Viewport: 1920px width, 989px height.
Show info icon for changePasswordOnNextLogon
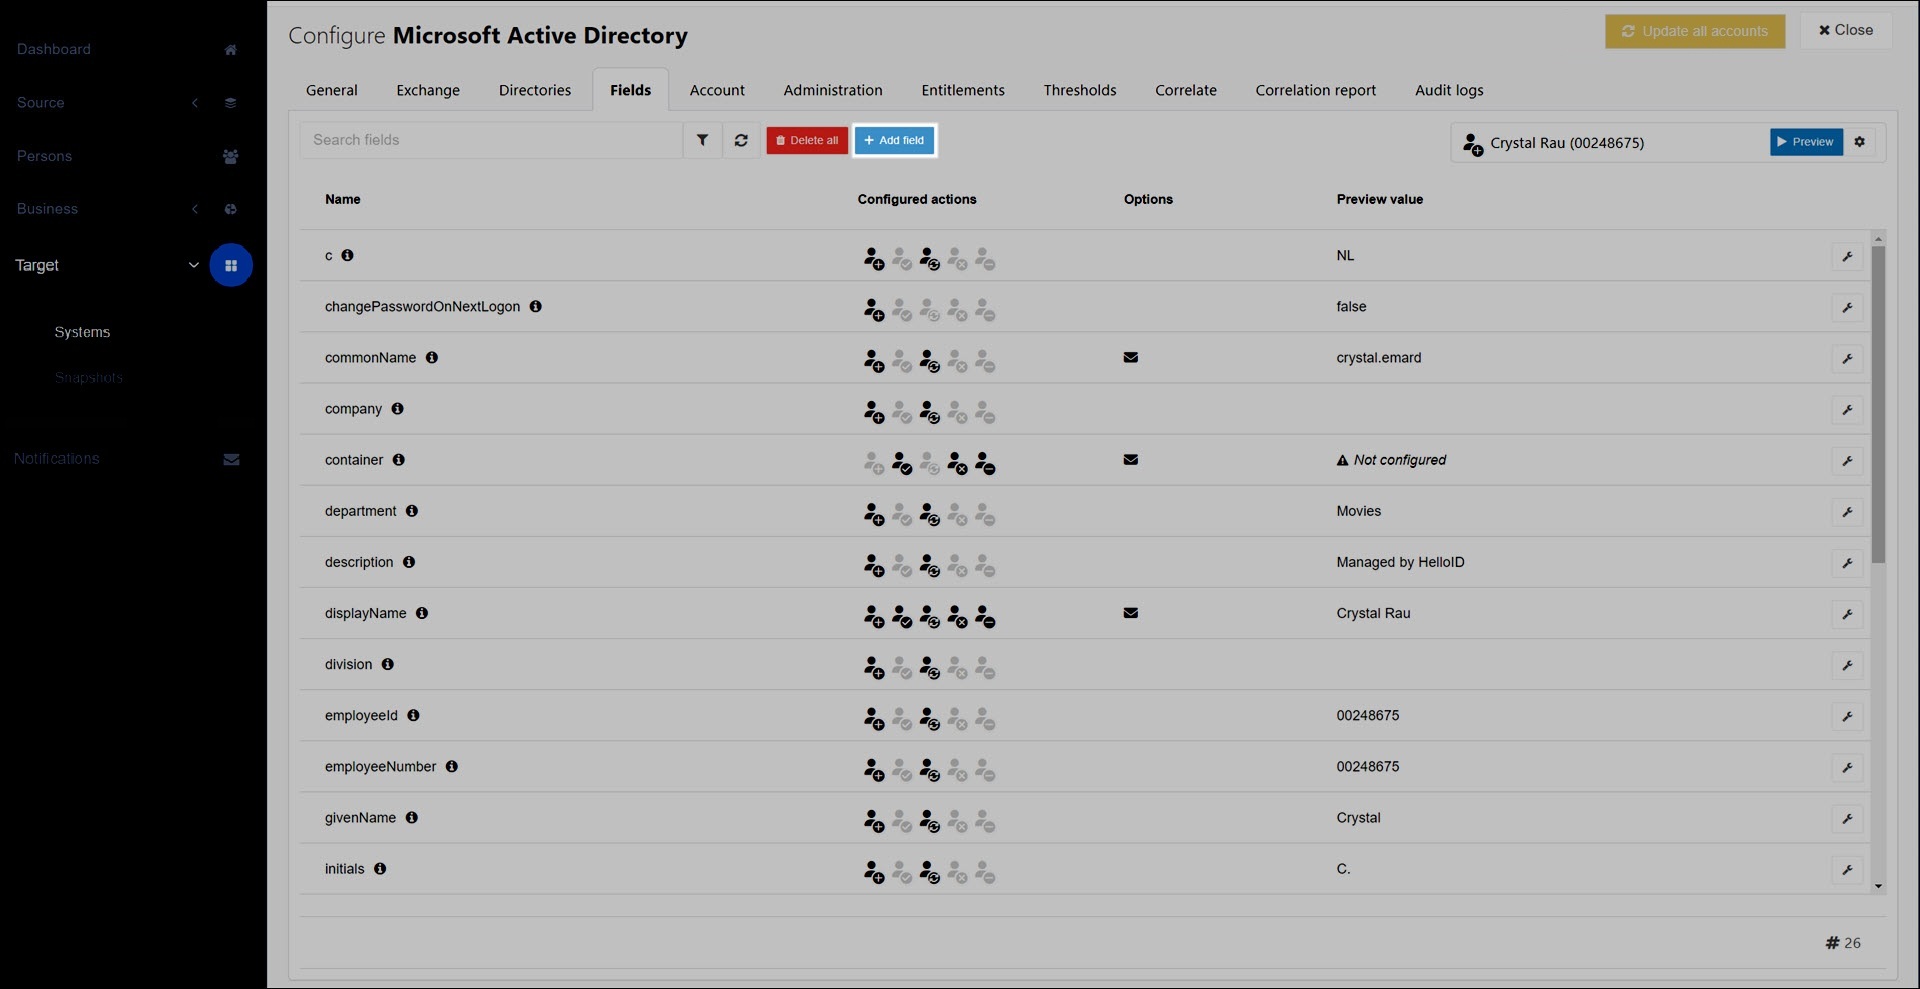pyautogui.click(x=536, y=306)
